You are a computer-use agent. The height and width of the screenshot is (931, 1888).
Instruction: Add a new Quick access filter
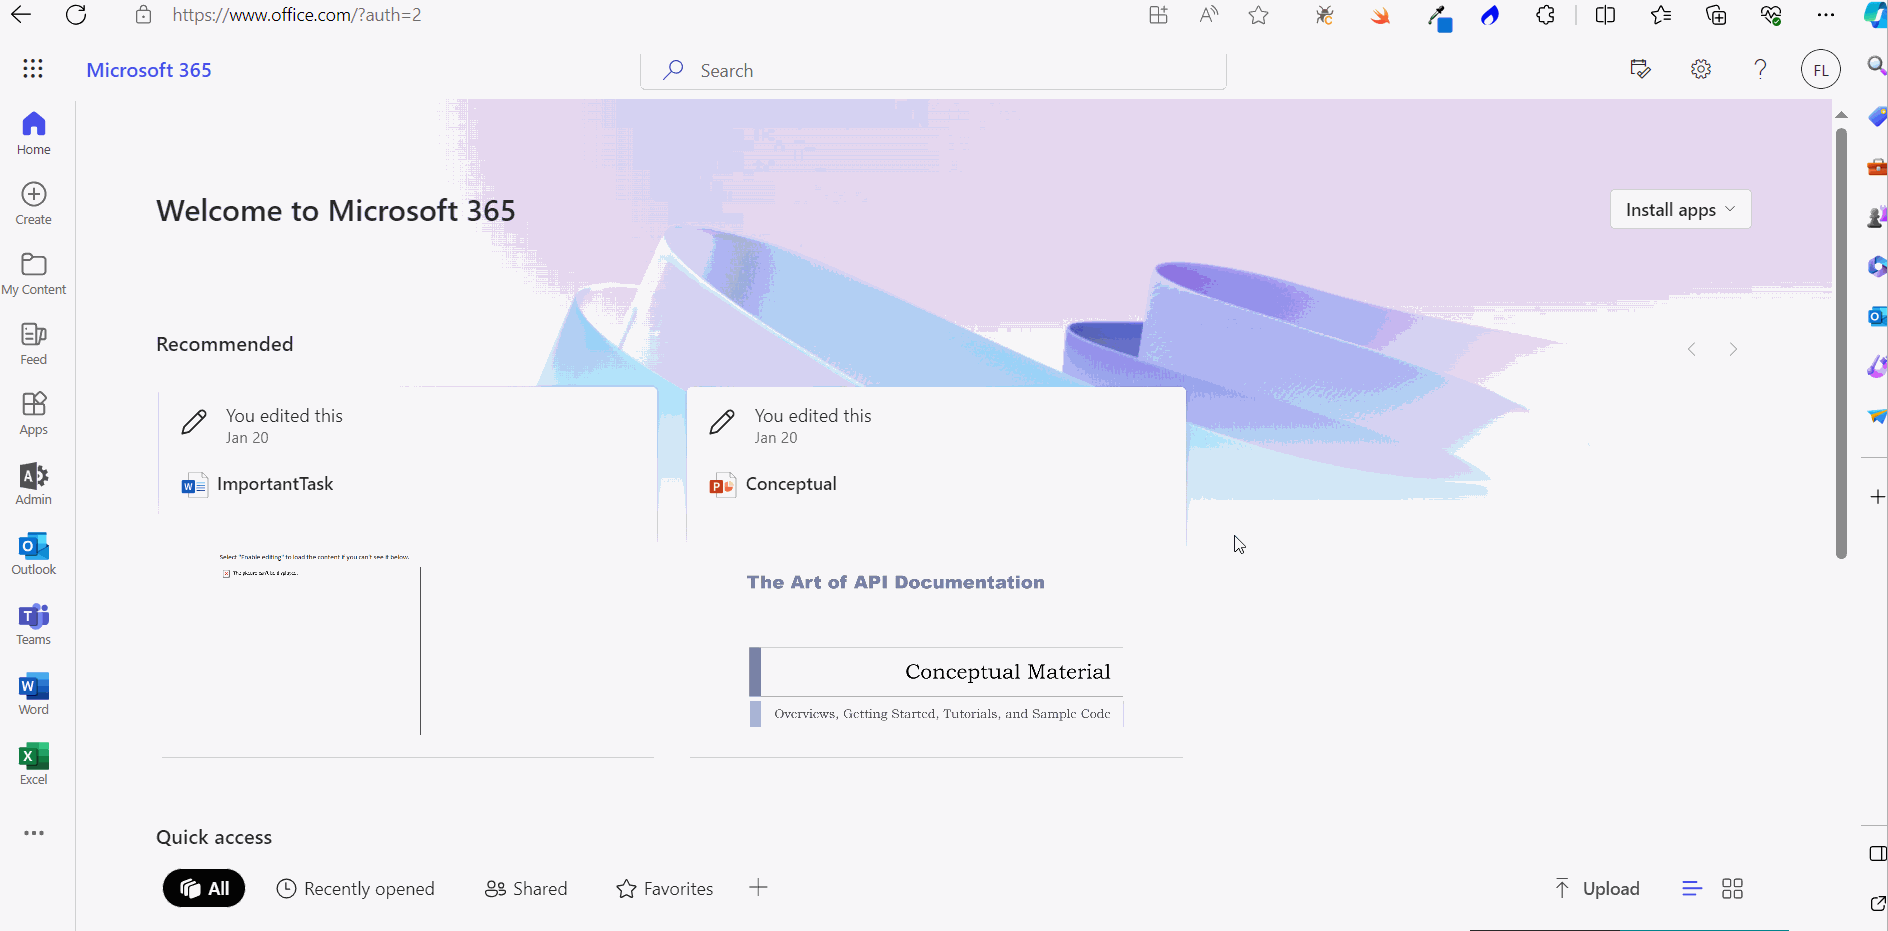(759, 887)
